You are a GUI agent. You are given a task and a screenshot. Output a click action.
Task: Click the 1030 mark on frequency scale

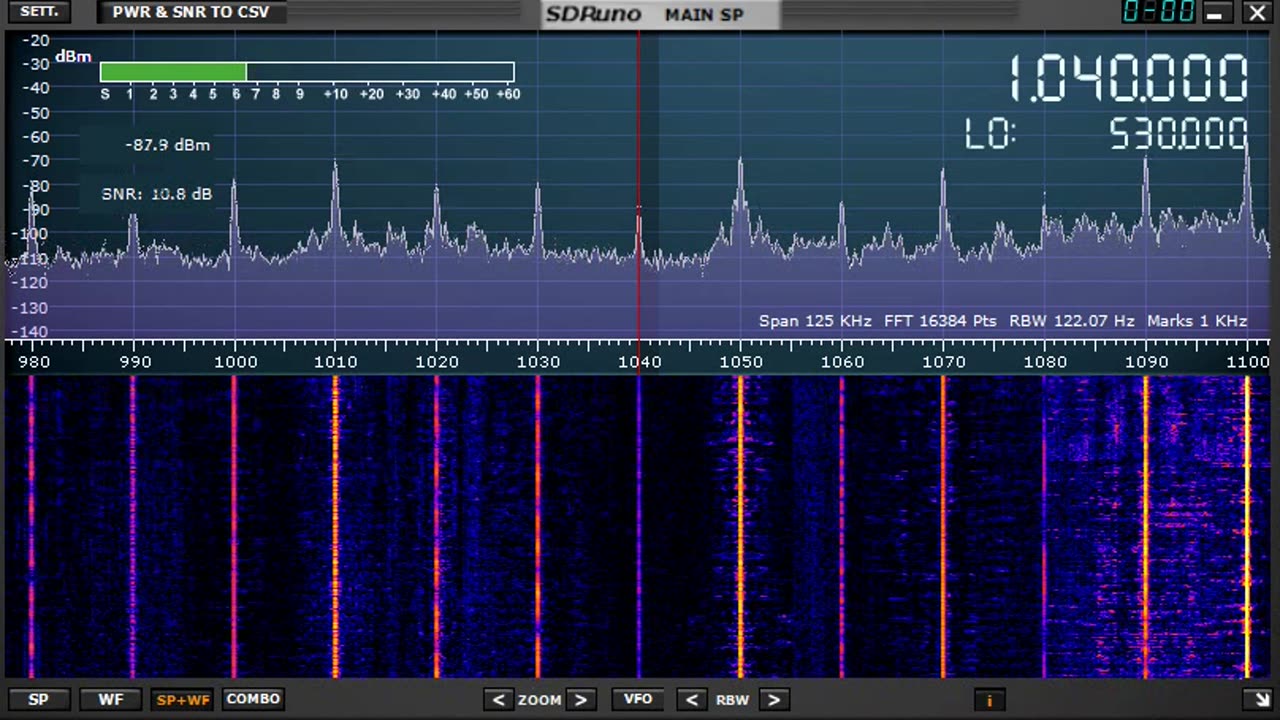tap(538, 362)
